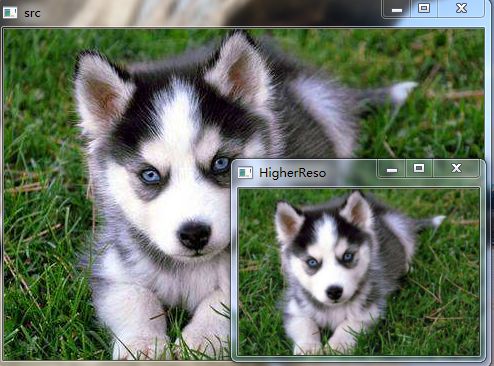The image size is (494, 366).
Task: Maximize the HigherReso window
Action: pos(419,168)
